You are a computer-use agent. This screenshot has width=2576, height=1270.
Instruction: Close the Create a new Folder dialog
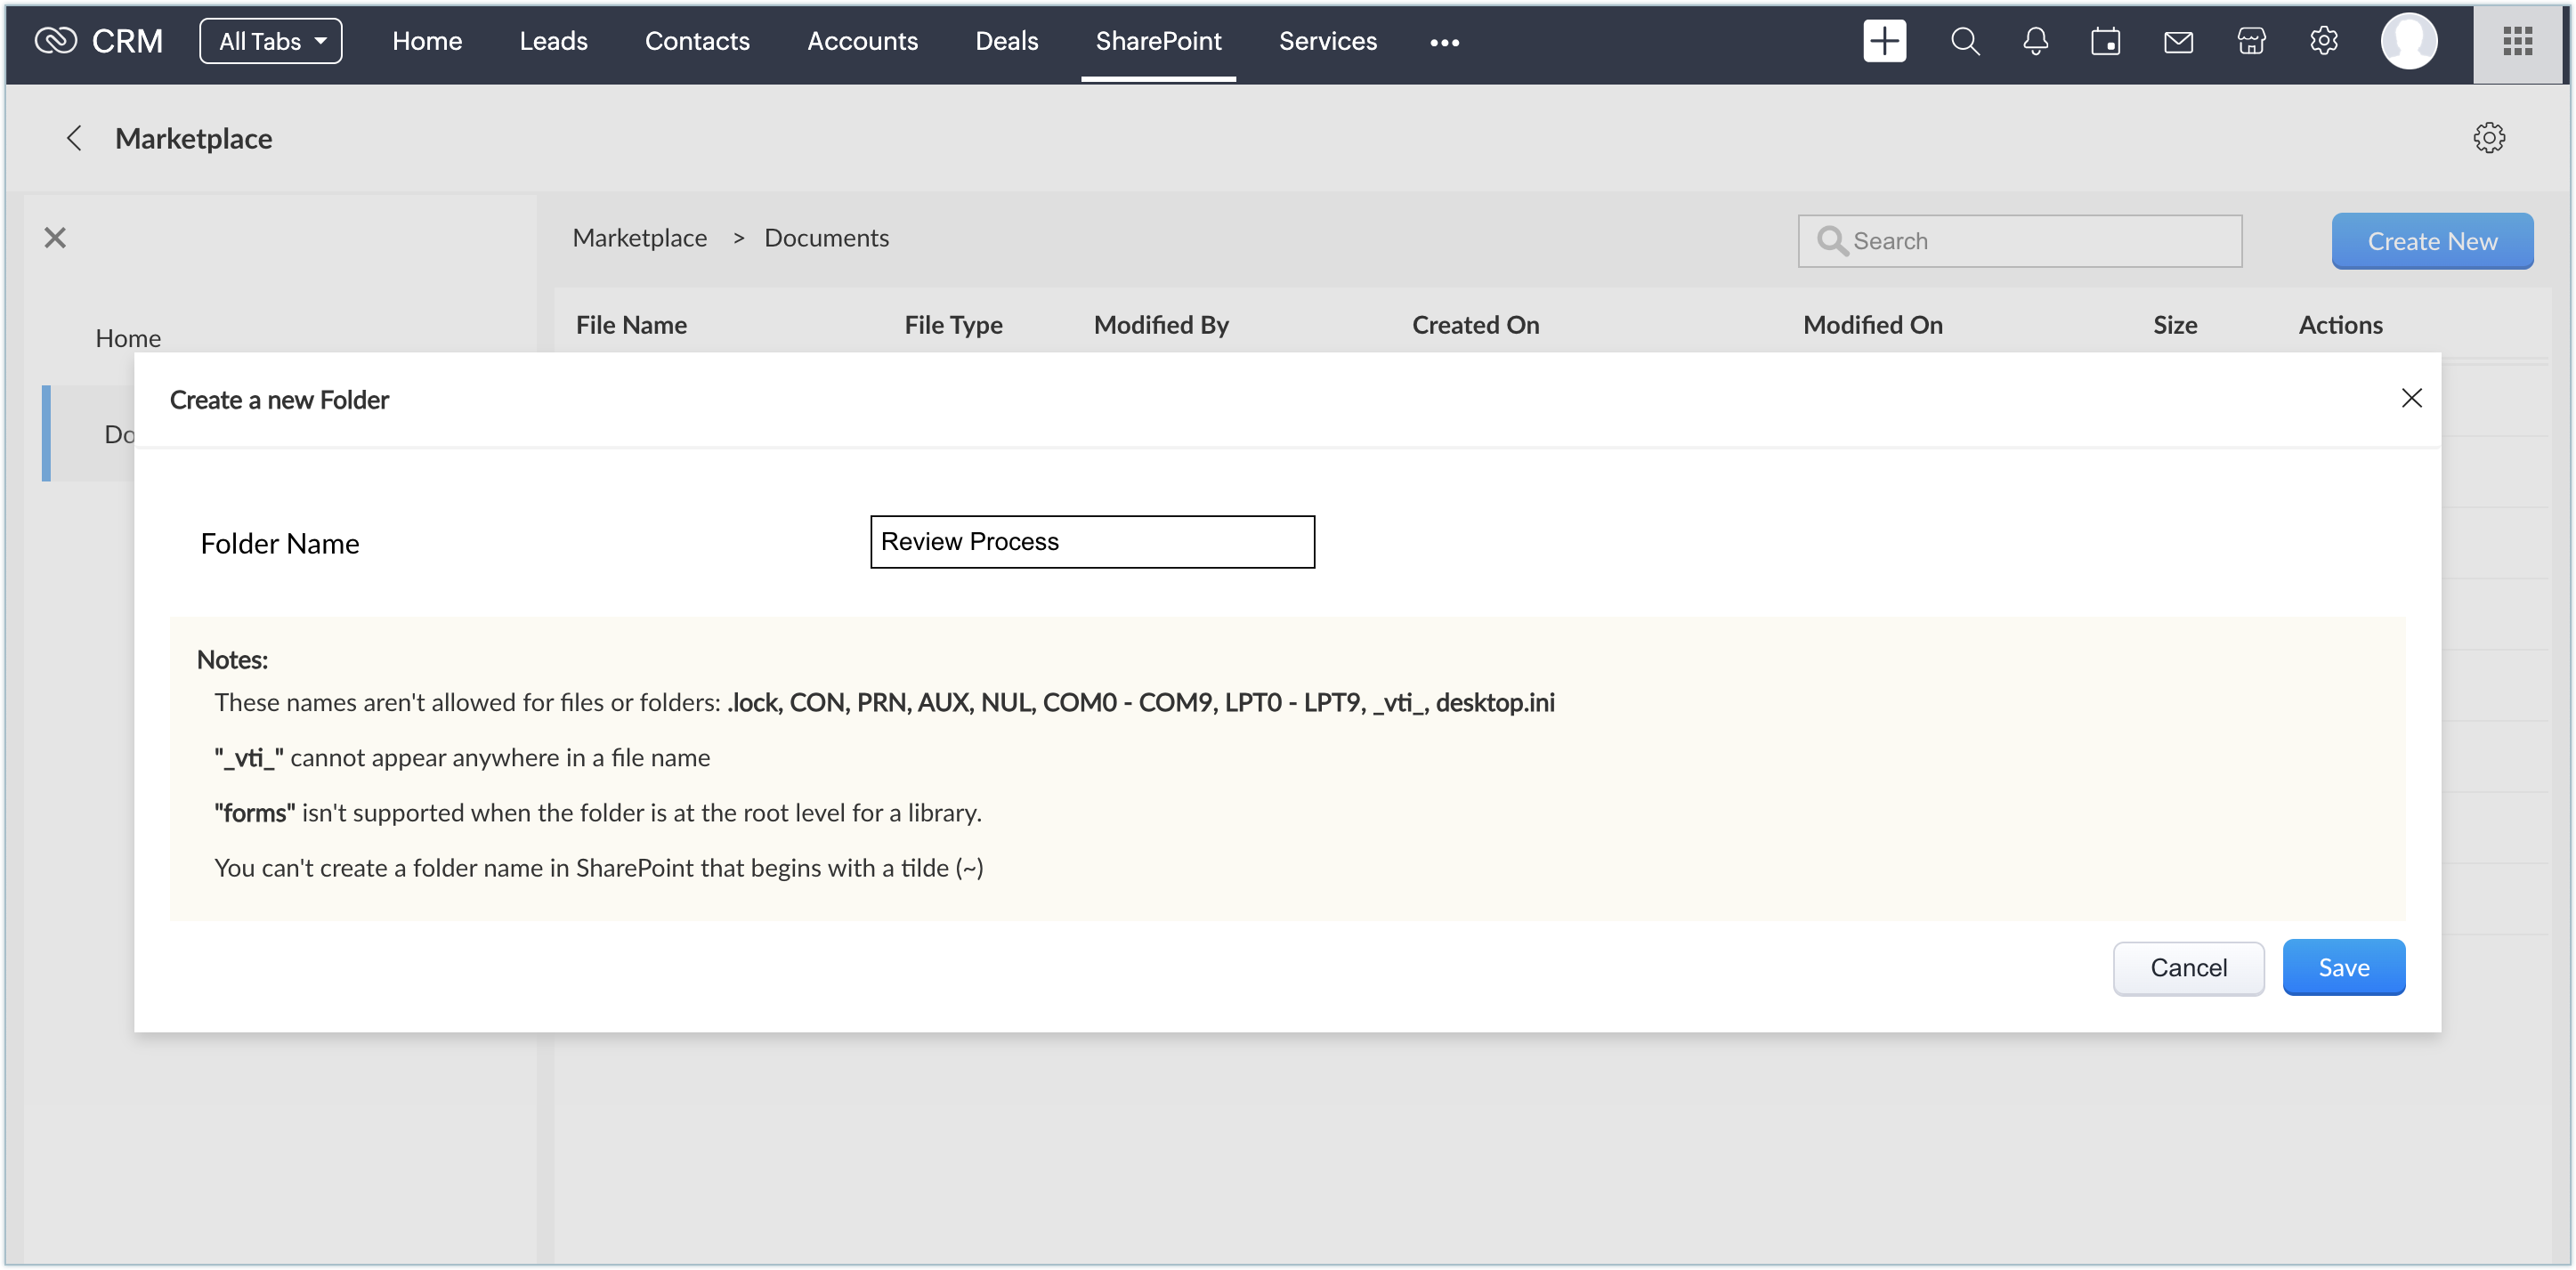point(2411,398)
